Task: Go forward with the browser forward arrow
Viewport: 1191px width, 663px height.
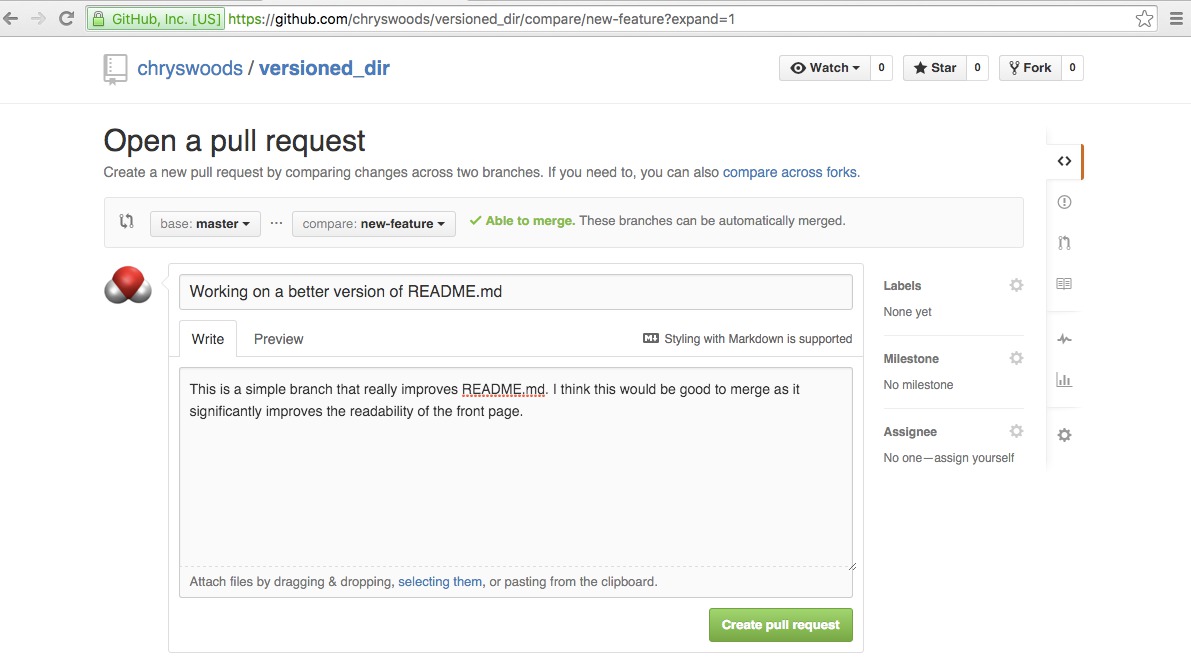Action: 38,19
